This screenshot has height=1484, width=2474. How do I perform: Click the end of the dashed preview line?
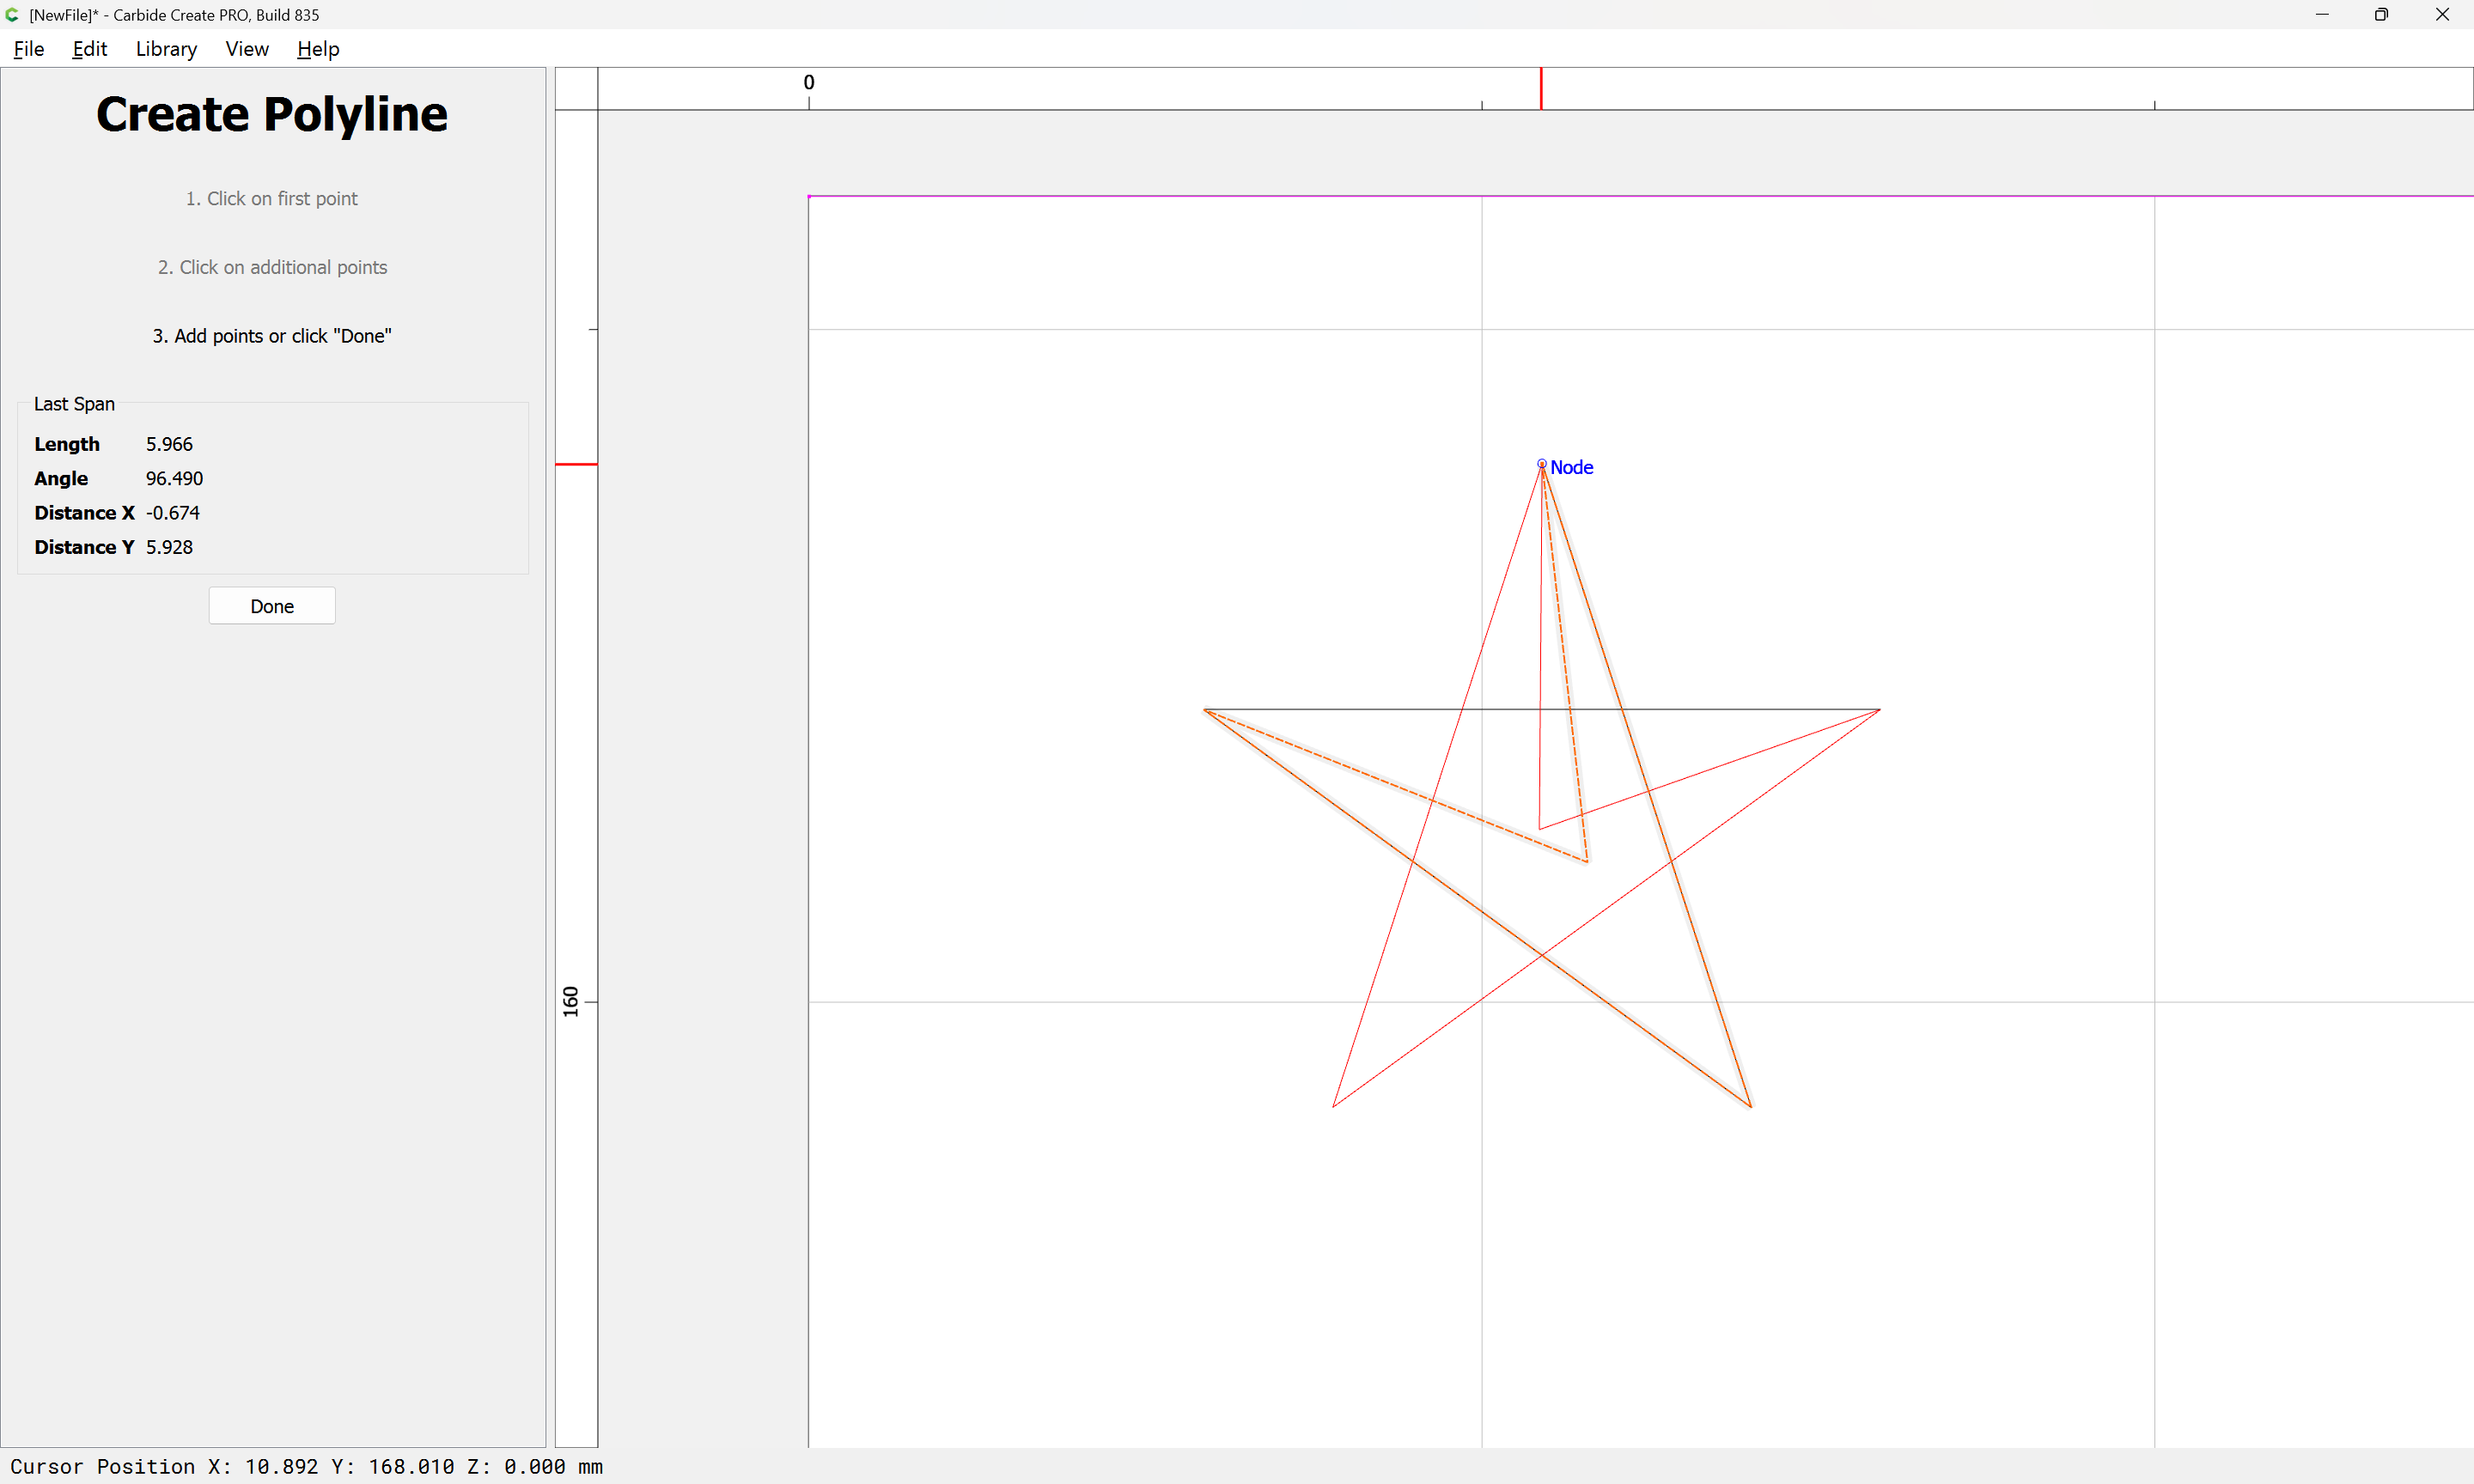pos(1587,861)
